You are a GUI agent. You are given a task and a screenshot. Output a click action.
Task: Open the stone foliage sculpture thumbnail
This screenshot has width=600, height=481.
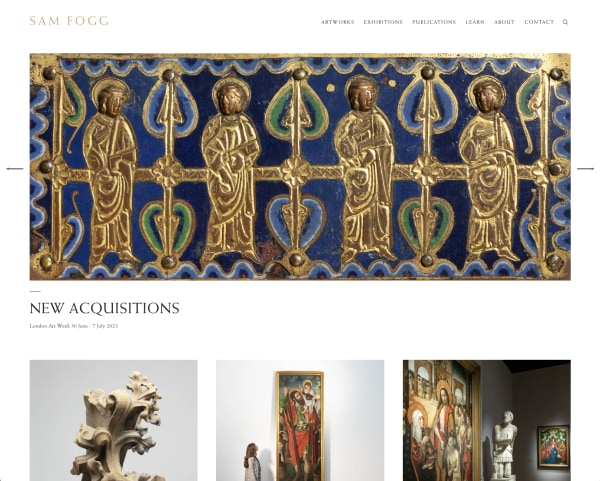pyautogui.click(x=114, y=420)
